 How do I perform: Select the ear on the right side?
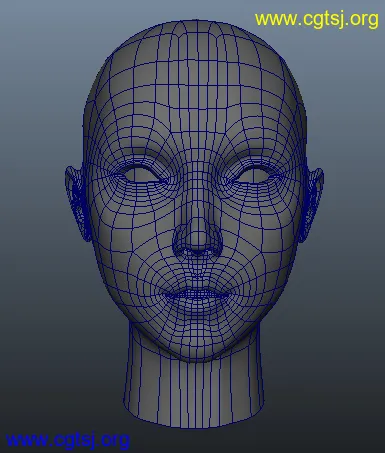[x=313, y=203]
